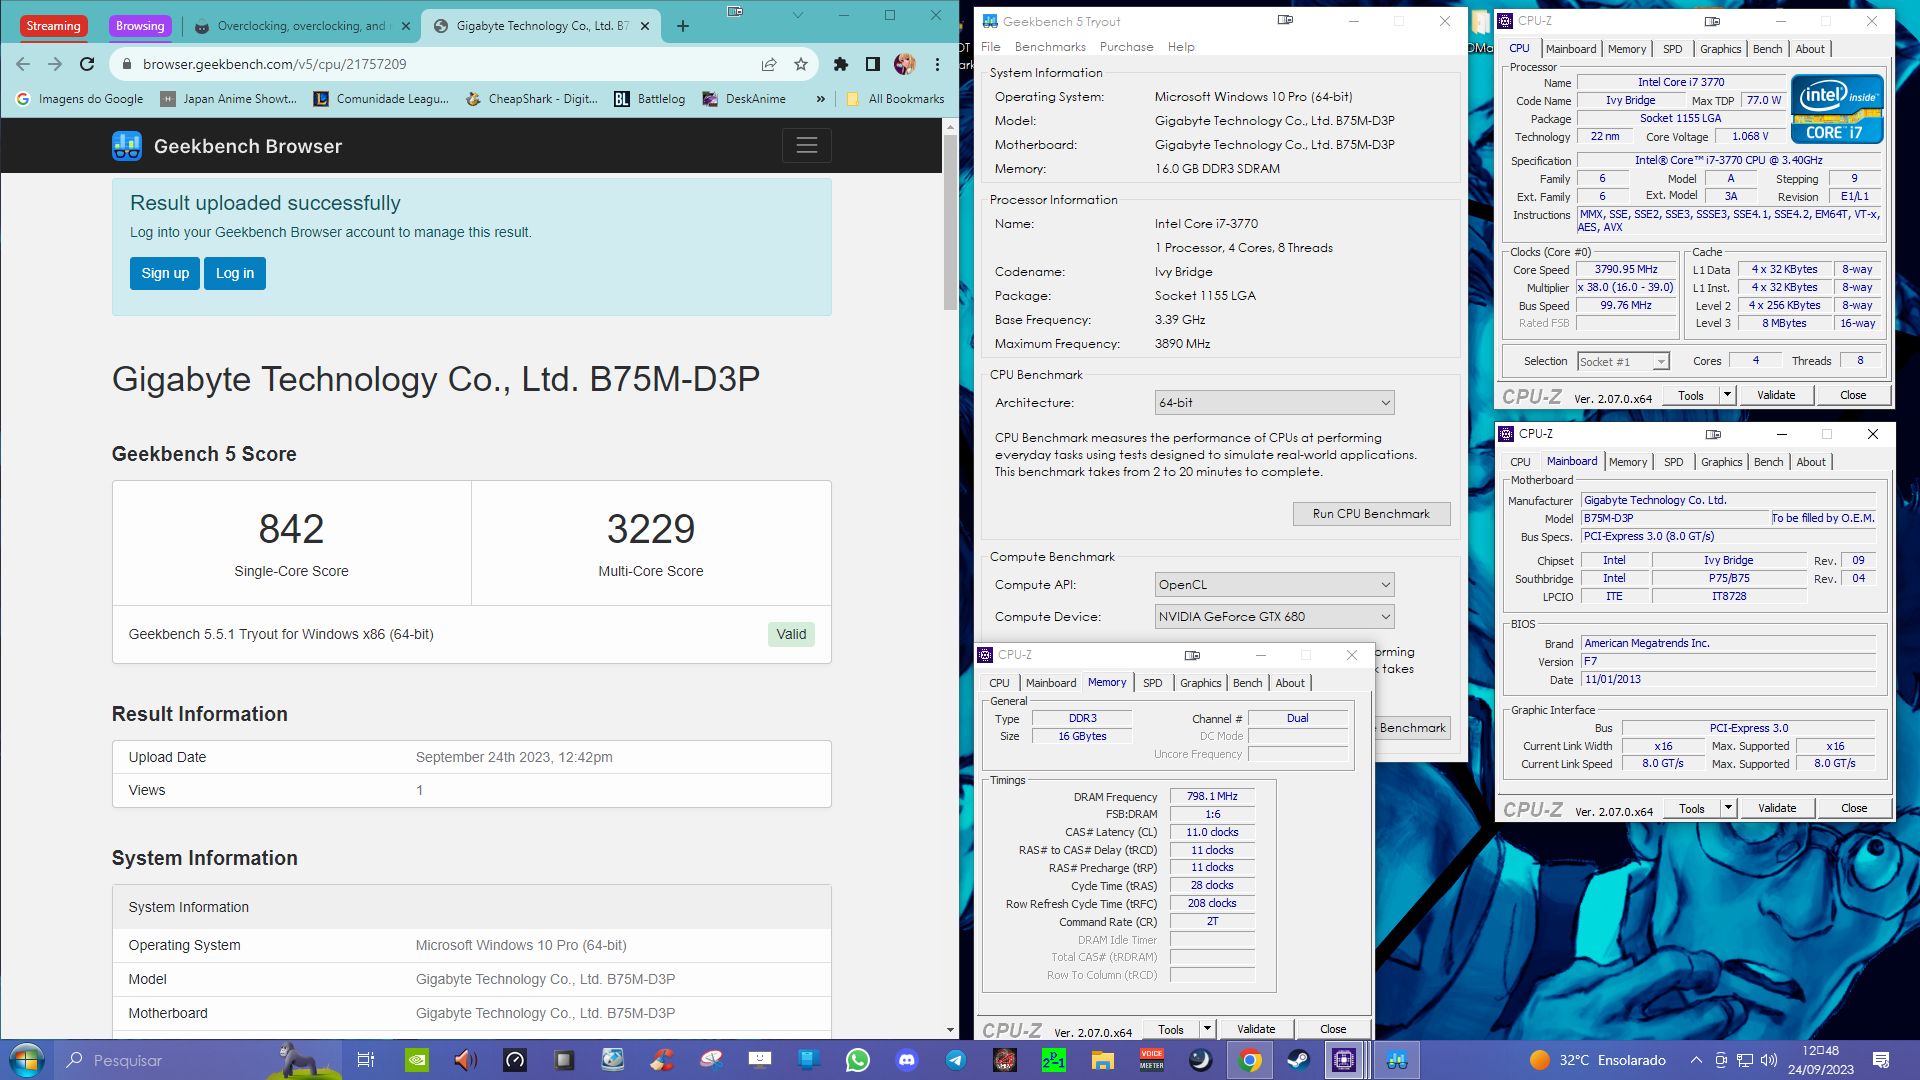1920x1080 pixels.
Task: Click Run CPU Benchmark button
Action: tap(1371, 514)
